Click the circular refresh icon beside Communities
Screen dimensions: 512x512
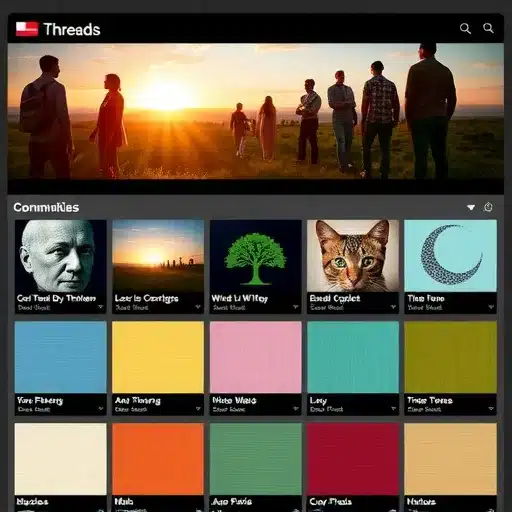coord(488,207)
